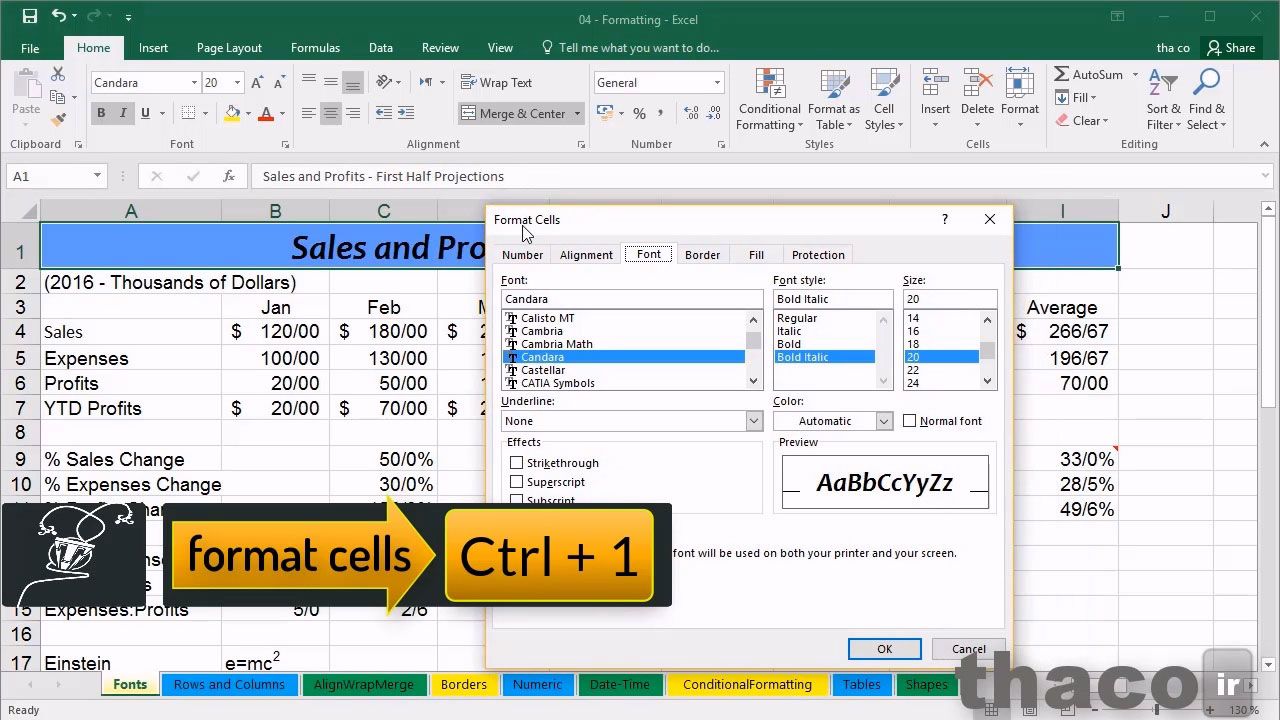
Task: Enable the Normal font checkbox
Action: pyautogui.click(x=909, y=421)
